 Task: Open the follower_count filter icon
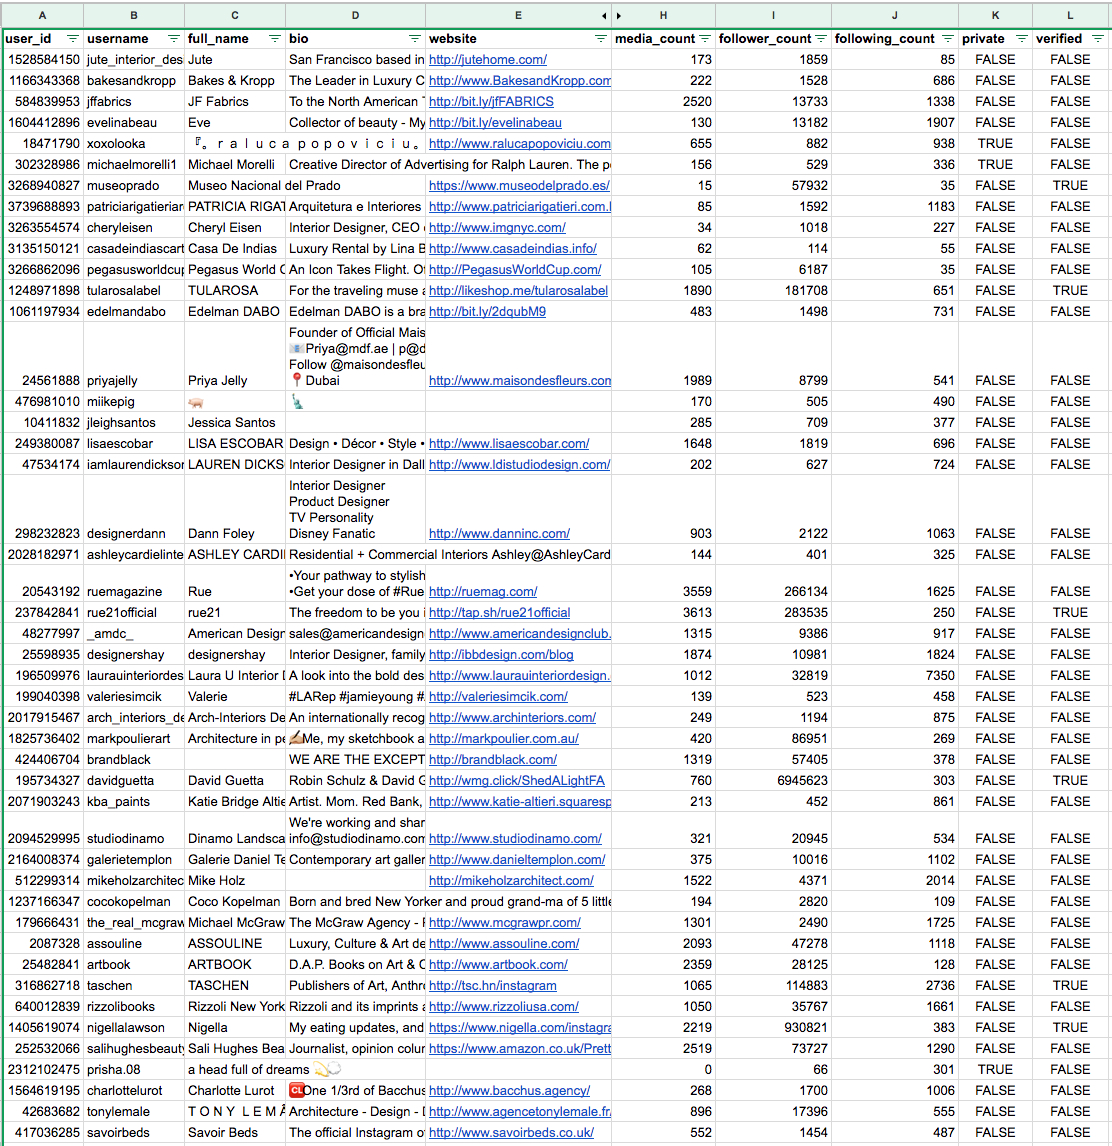(821, 39)
